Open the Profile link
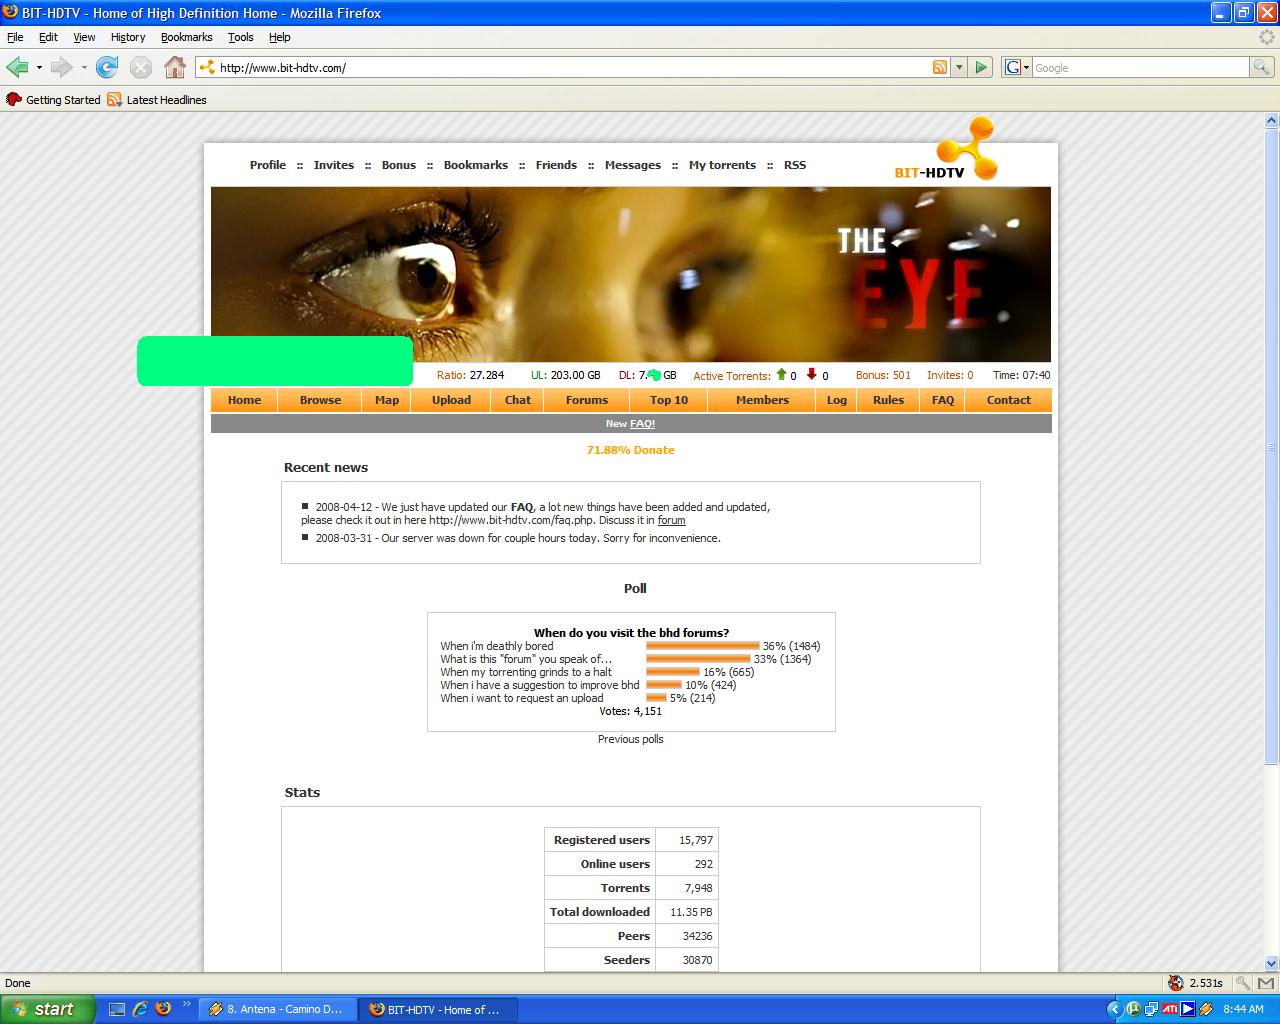 (x=268, y=165)
